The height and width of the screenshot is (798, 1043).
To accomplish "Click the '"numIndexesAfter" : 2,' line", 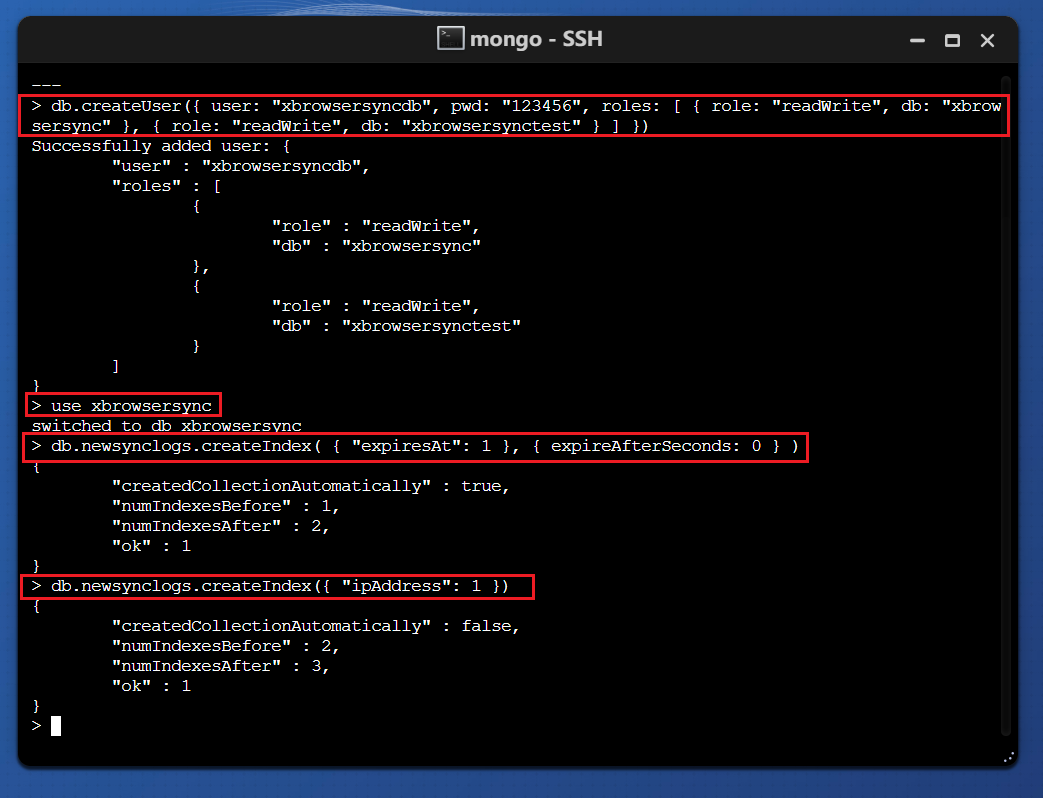I will [221, 526].
